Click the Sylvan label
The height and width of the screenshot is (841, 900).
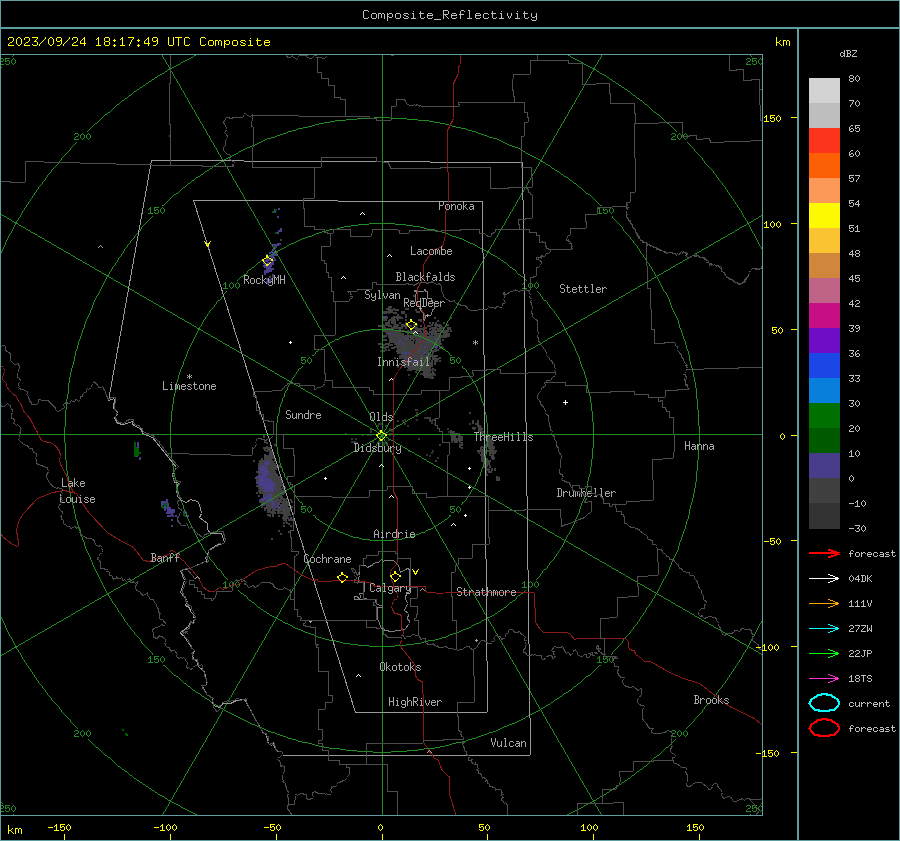[382, 295]
